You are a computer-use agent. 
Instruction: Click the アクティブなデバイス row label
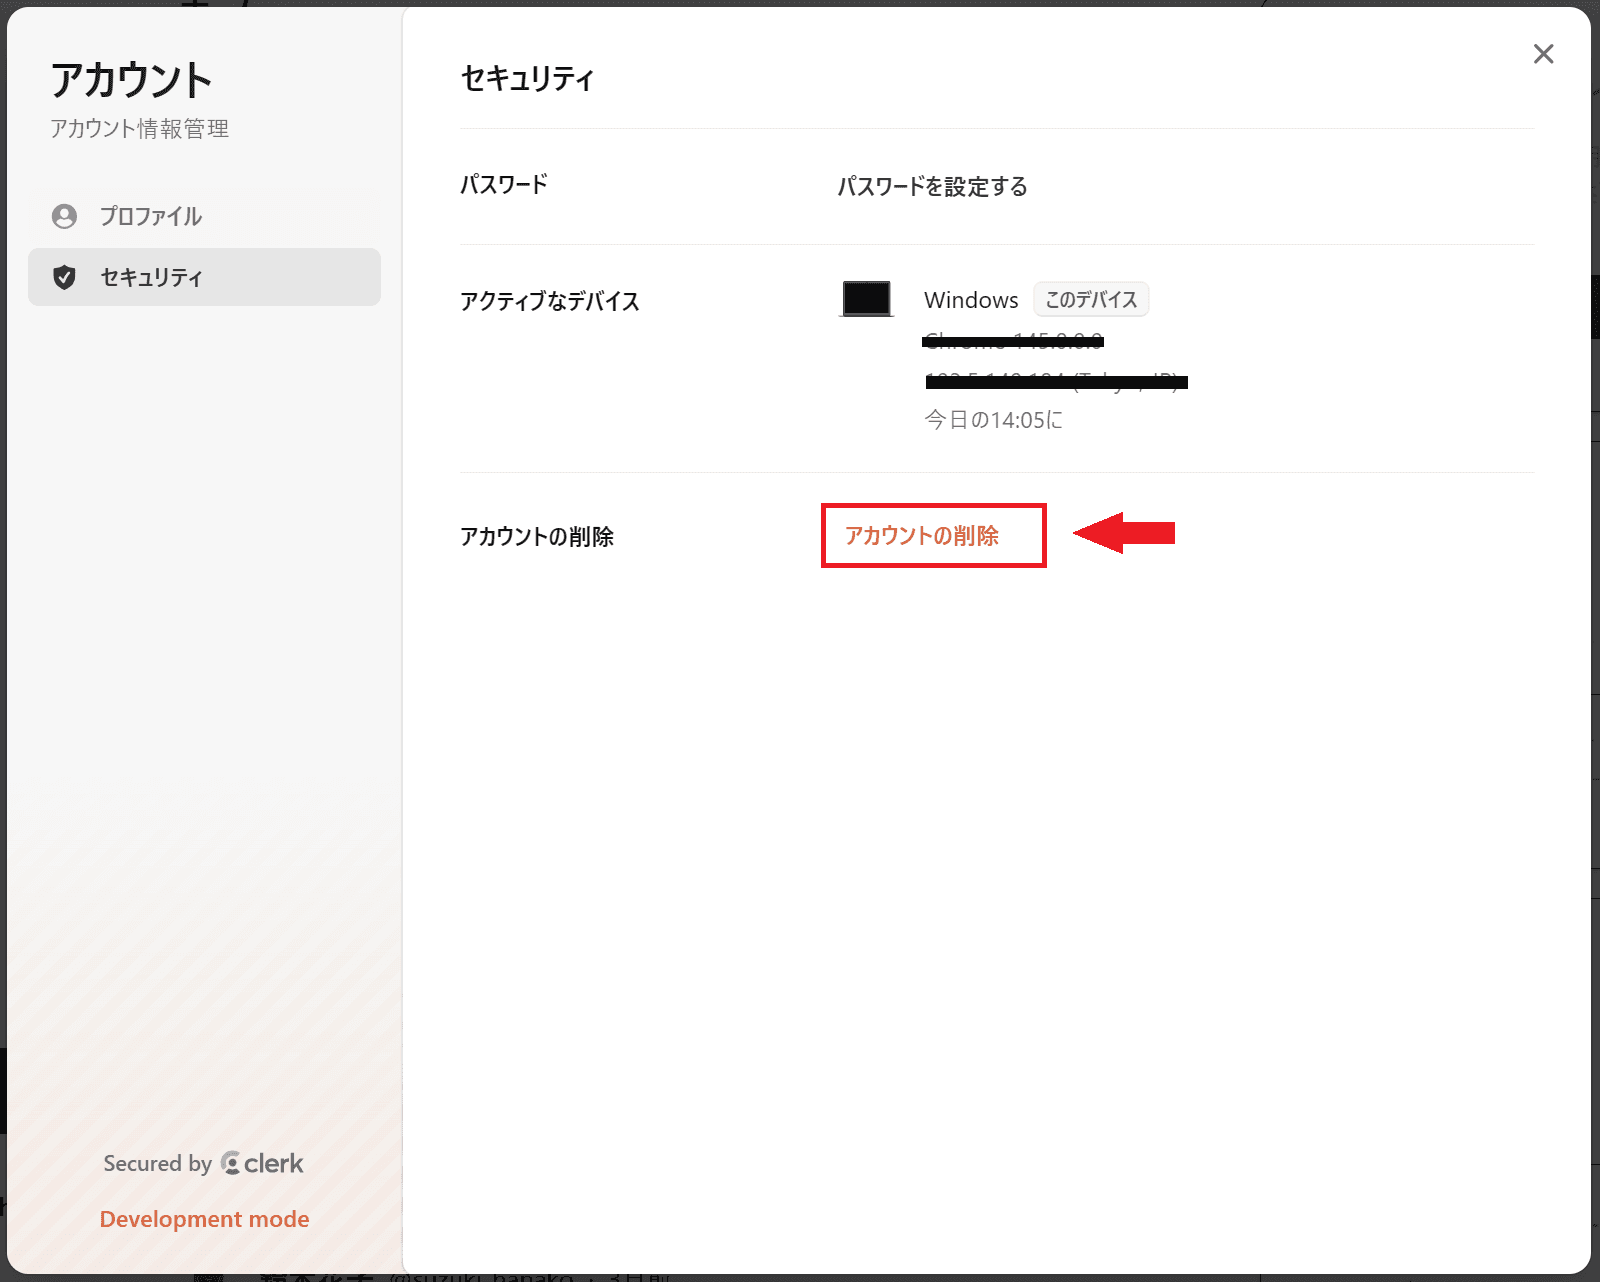click(x=550, y=301)
